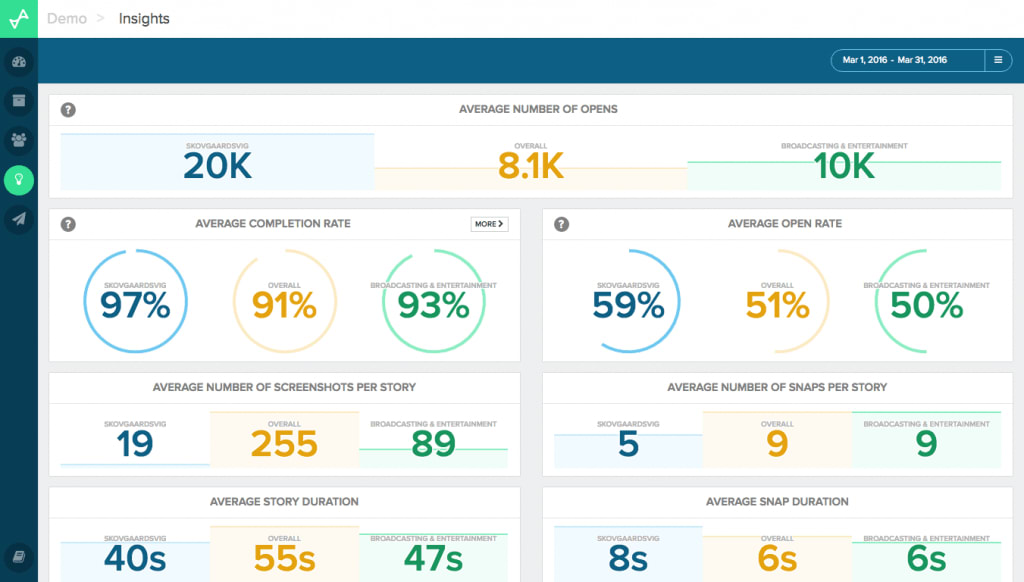
Task: Select the Insights lightbulb icon in sidebar
Action: (19, 180)
